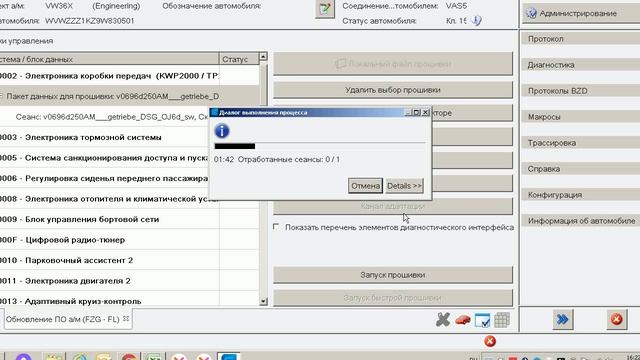Screen dimensions: 640x360
Task: Open the Протокол menu
Action: pyautogui.click(x=580, y=39)
